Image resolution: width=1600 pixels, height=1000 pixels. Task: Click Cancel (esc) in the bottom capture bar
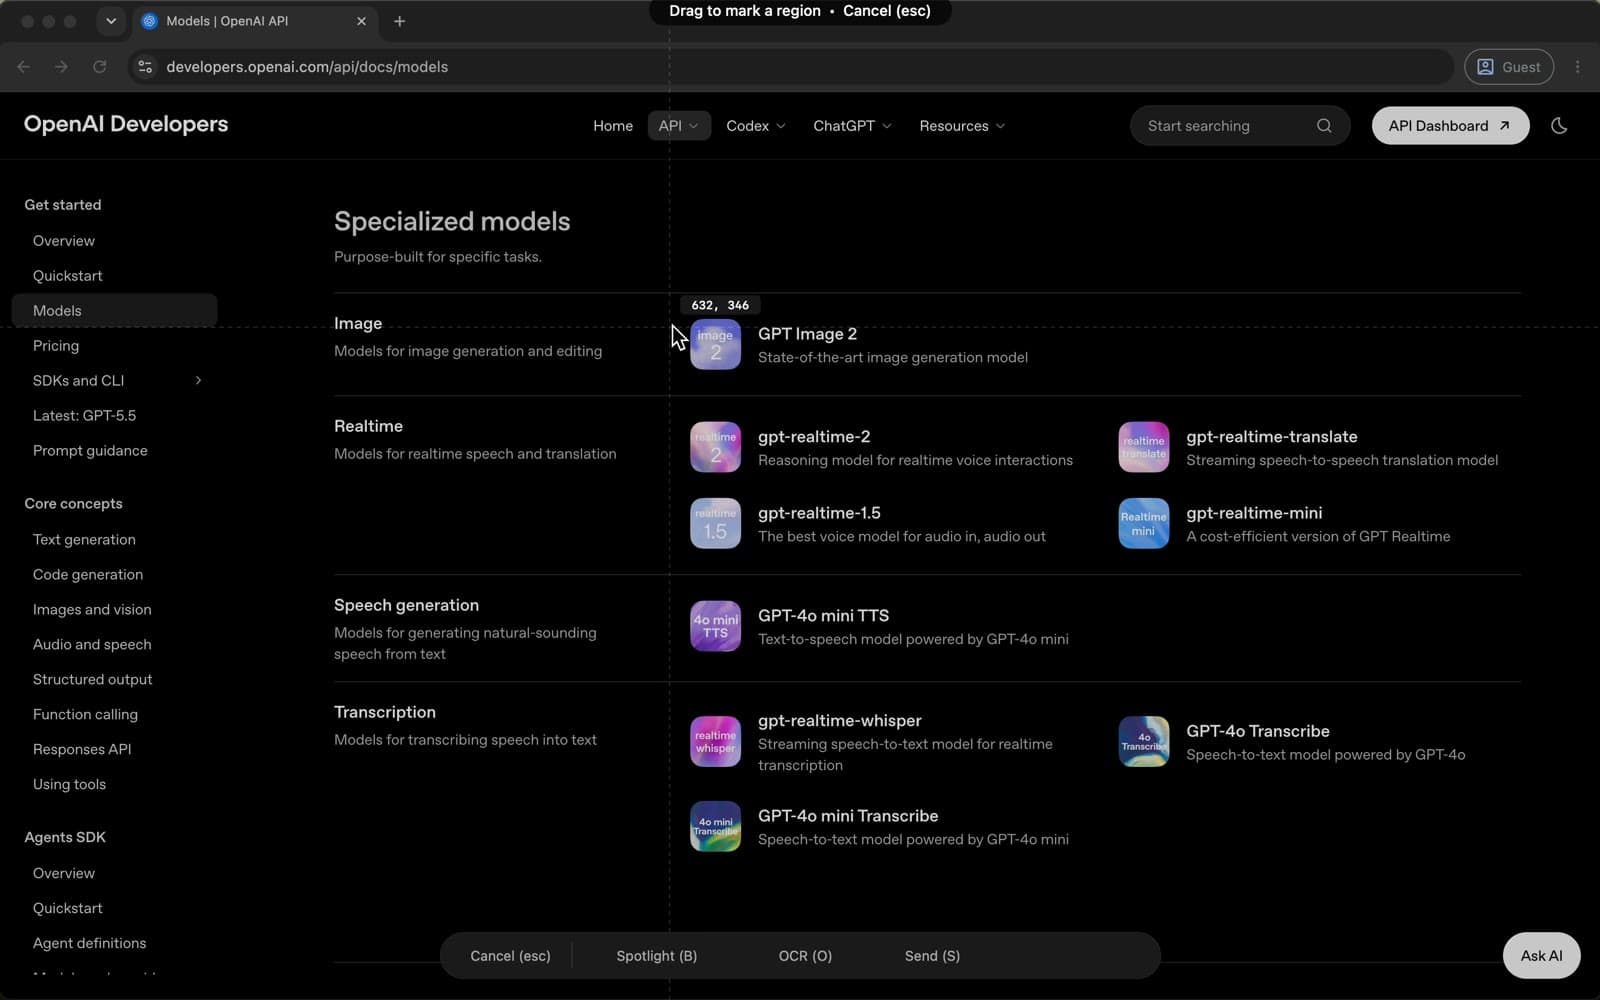coord(510,956)
